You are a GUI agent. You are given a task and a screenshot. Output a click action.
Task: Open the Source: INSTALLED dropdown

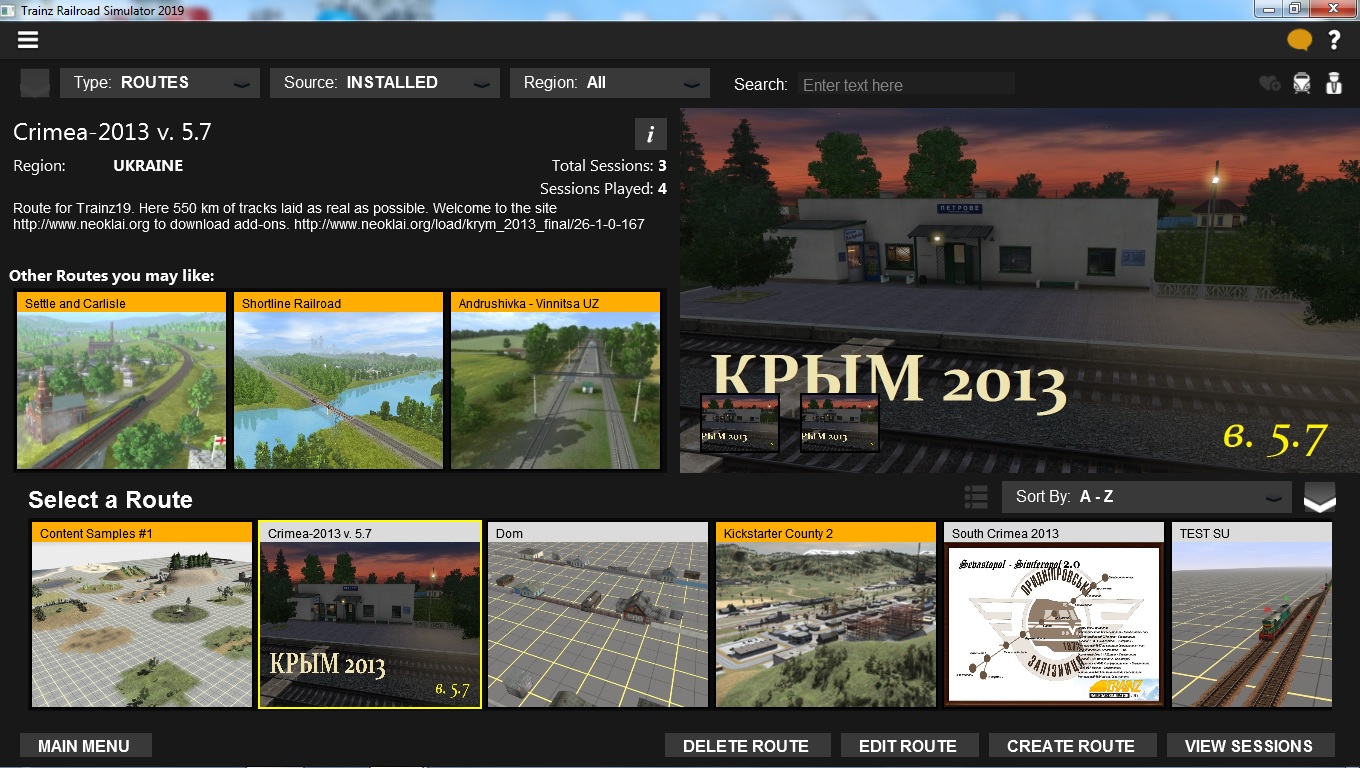coord(385,83)
